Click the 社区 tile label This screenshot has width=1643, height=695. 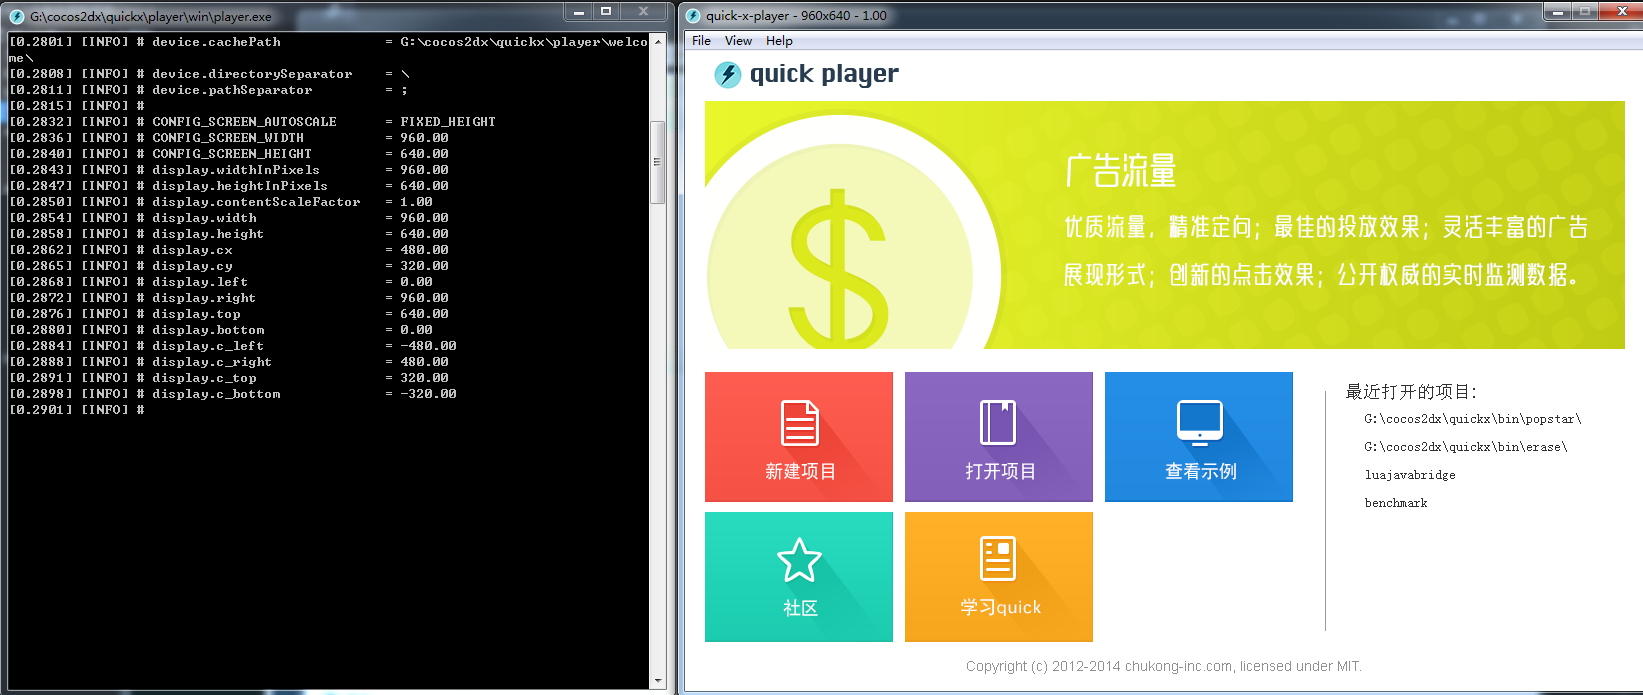(800, 608)
